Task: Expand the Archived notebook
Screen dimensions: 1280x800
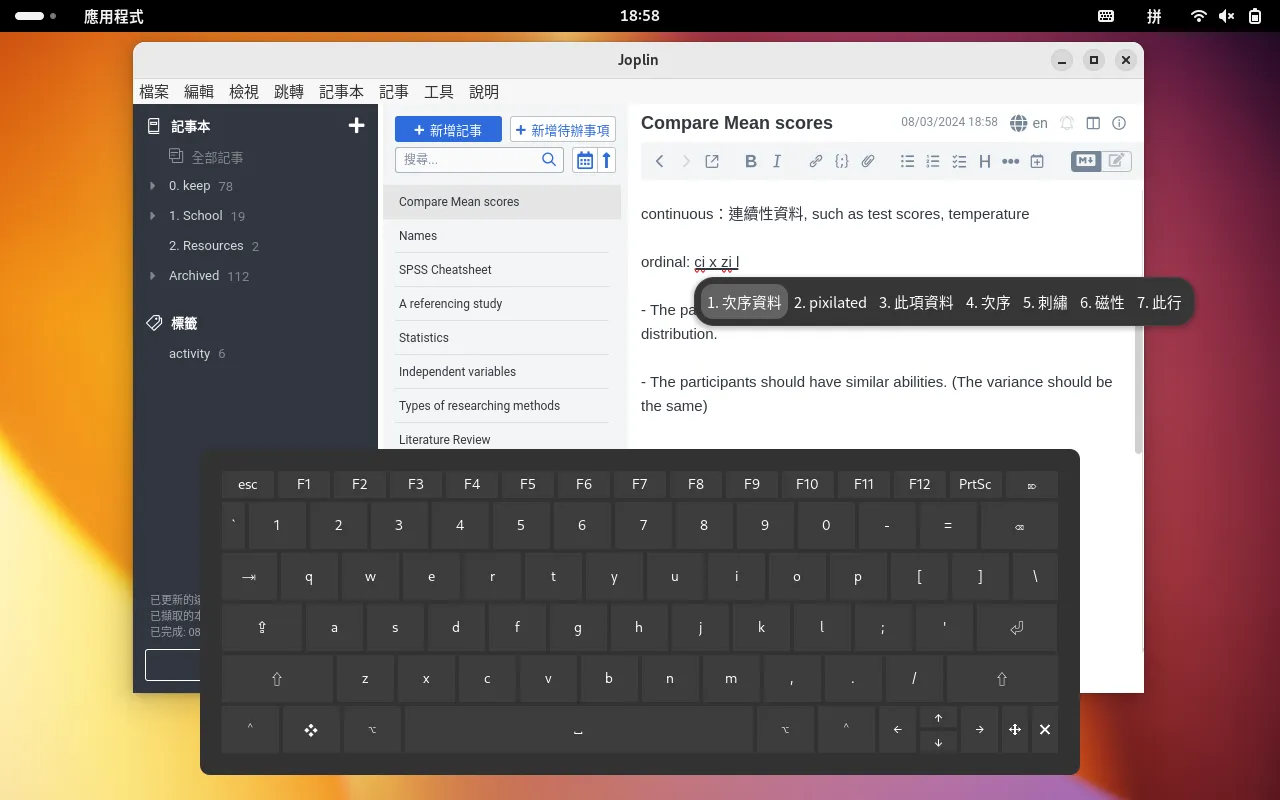Action: [x=153, y=276]
